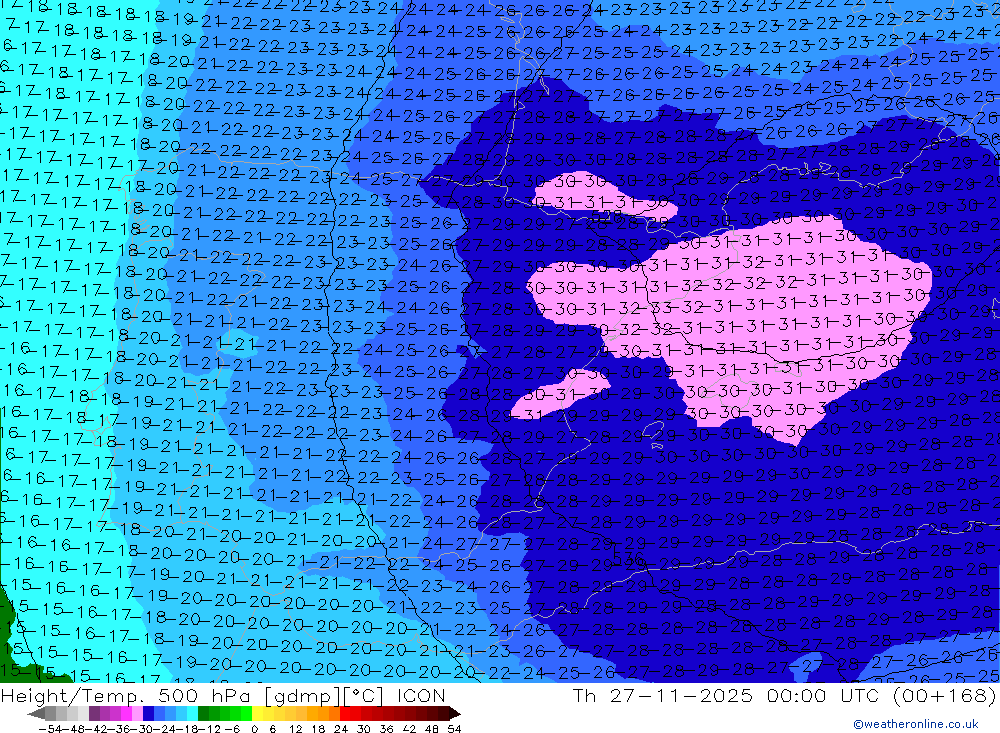Click the '528' height contour label on the map

607,216
